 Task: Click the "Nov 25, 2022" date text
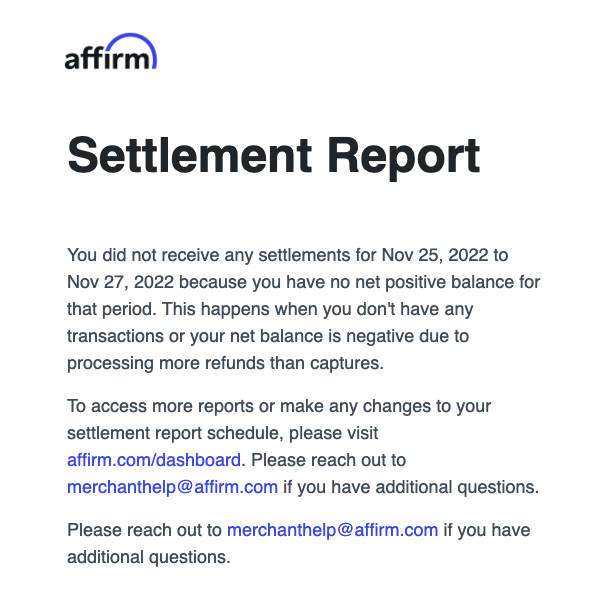pyautogui.click(x=435, y=255)
